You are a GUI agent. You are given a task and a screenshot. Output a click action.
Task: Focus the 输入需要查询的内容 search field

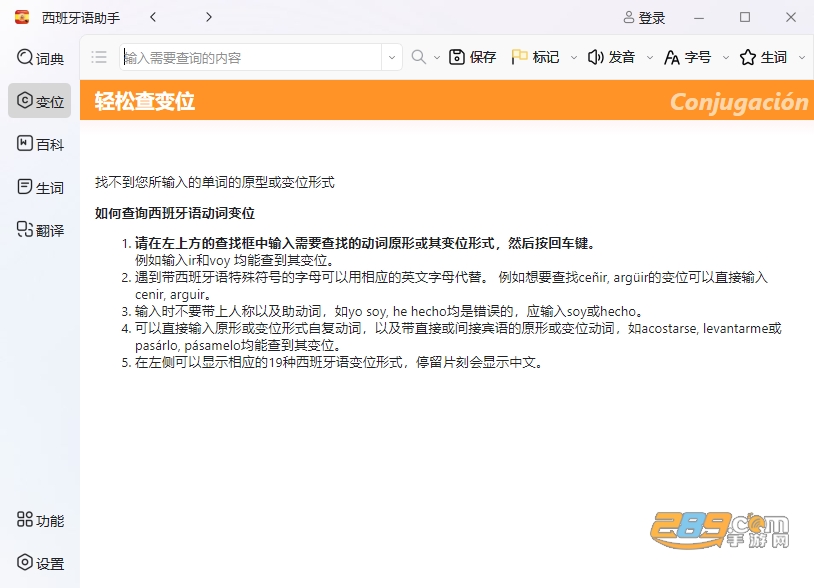251,58
